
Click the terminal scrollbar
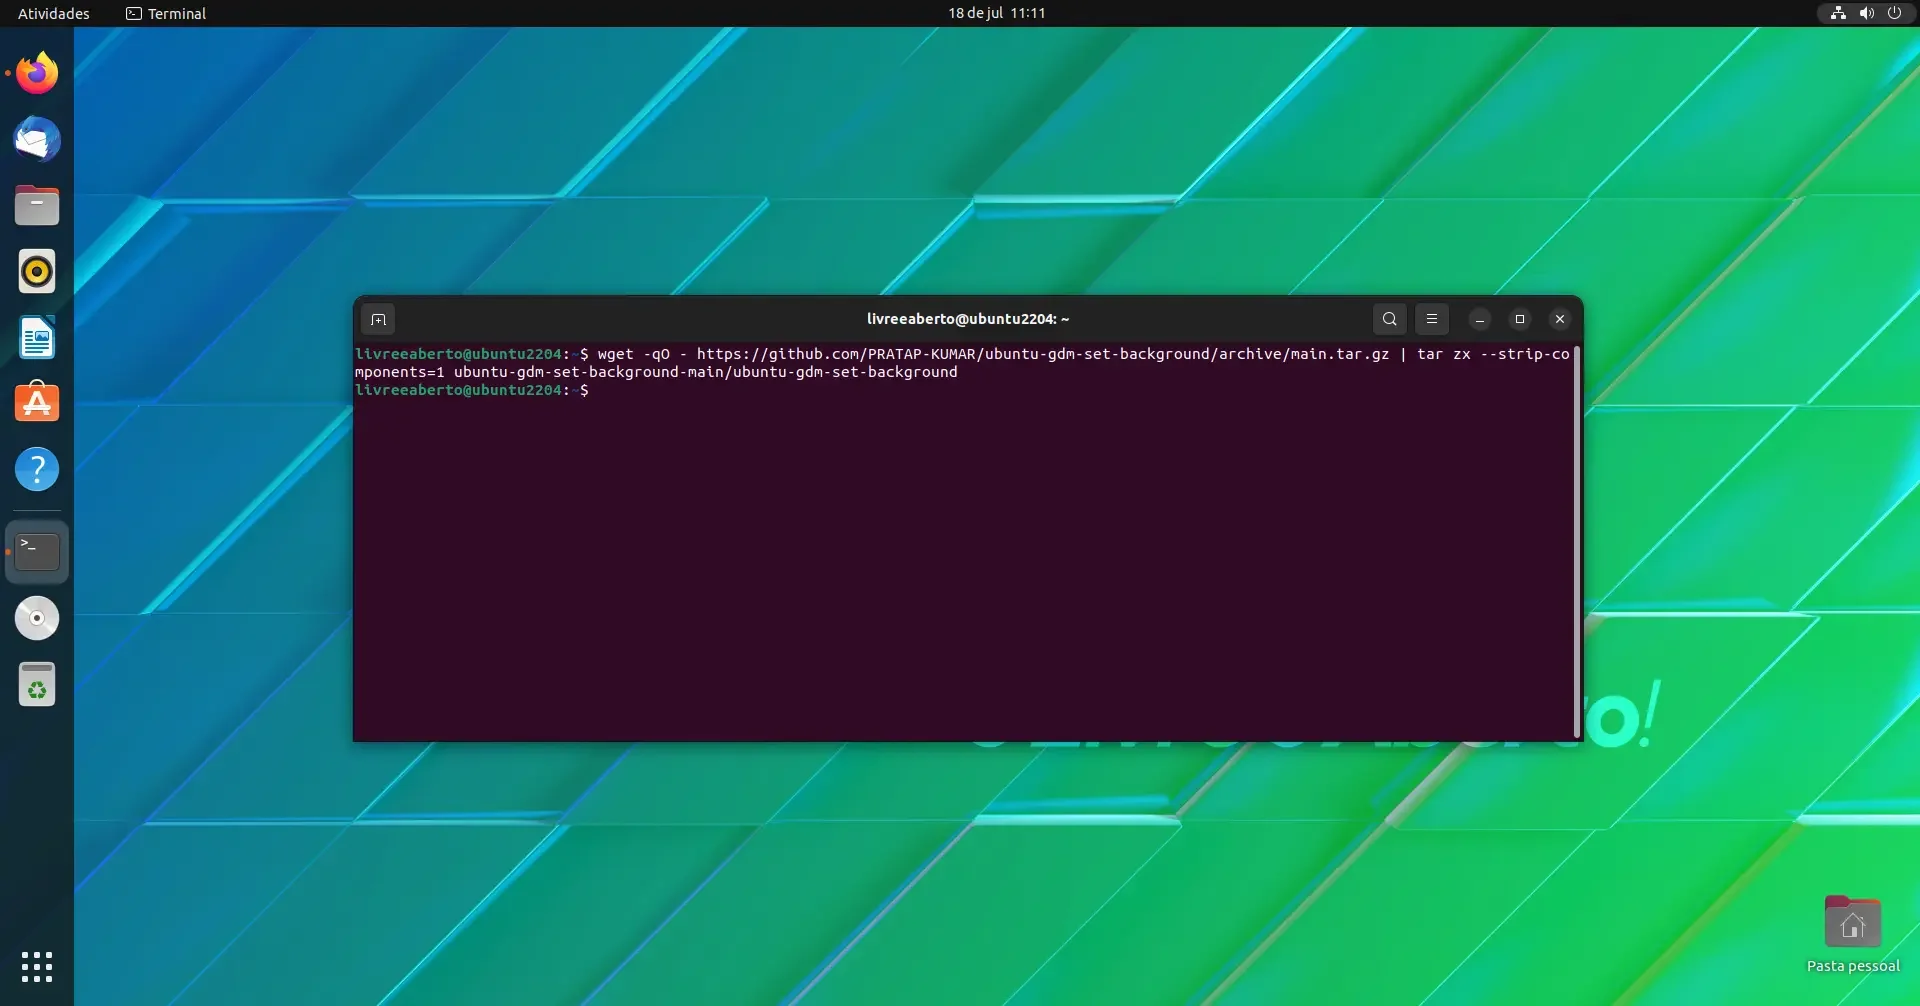1577,542
